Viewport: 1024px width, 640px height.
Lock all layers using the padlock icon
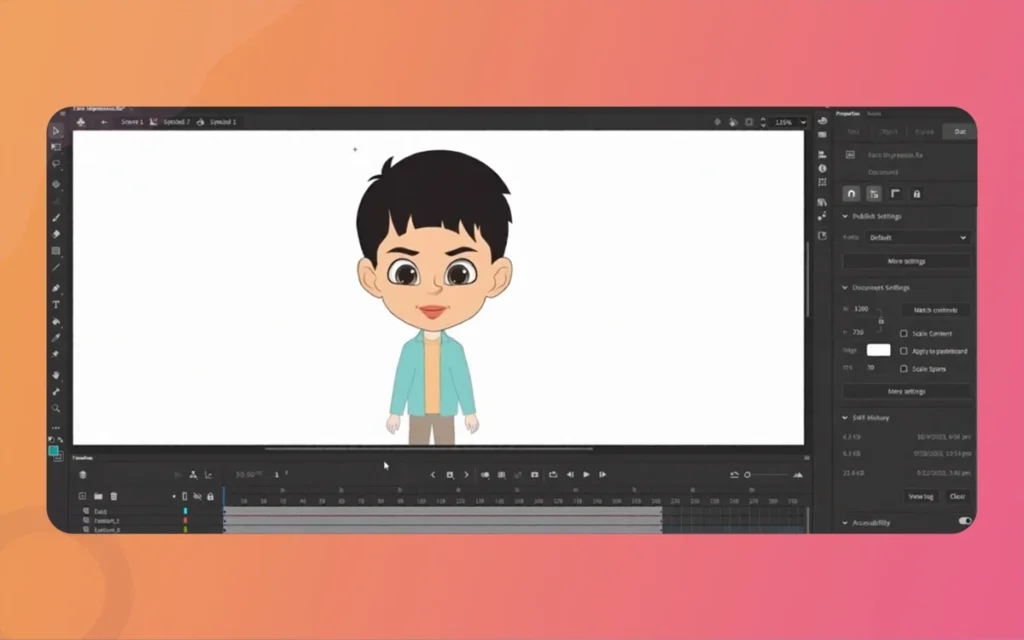point(211,496)
